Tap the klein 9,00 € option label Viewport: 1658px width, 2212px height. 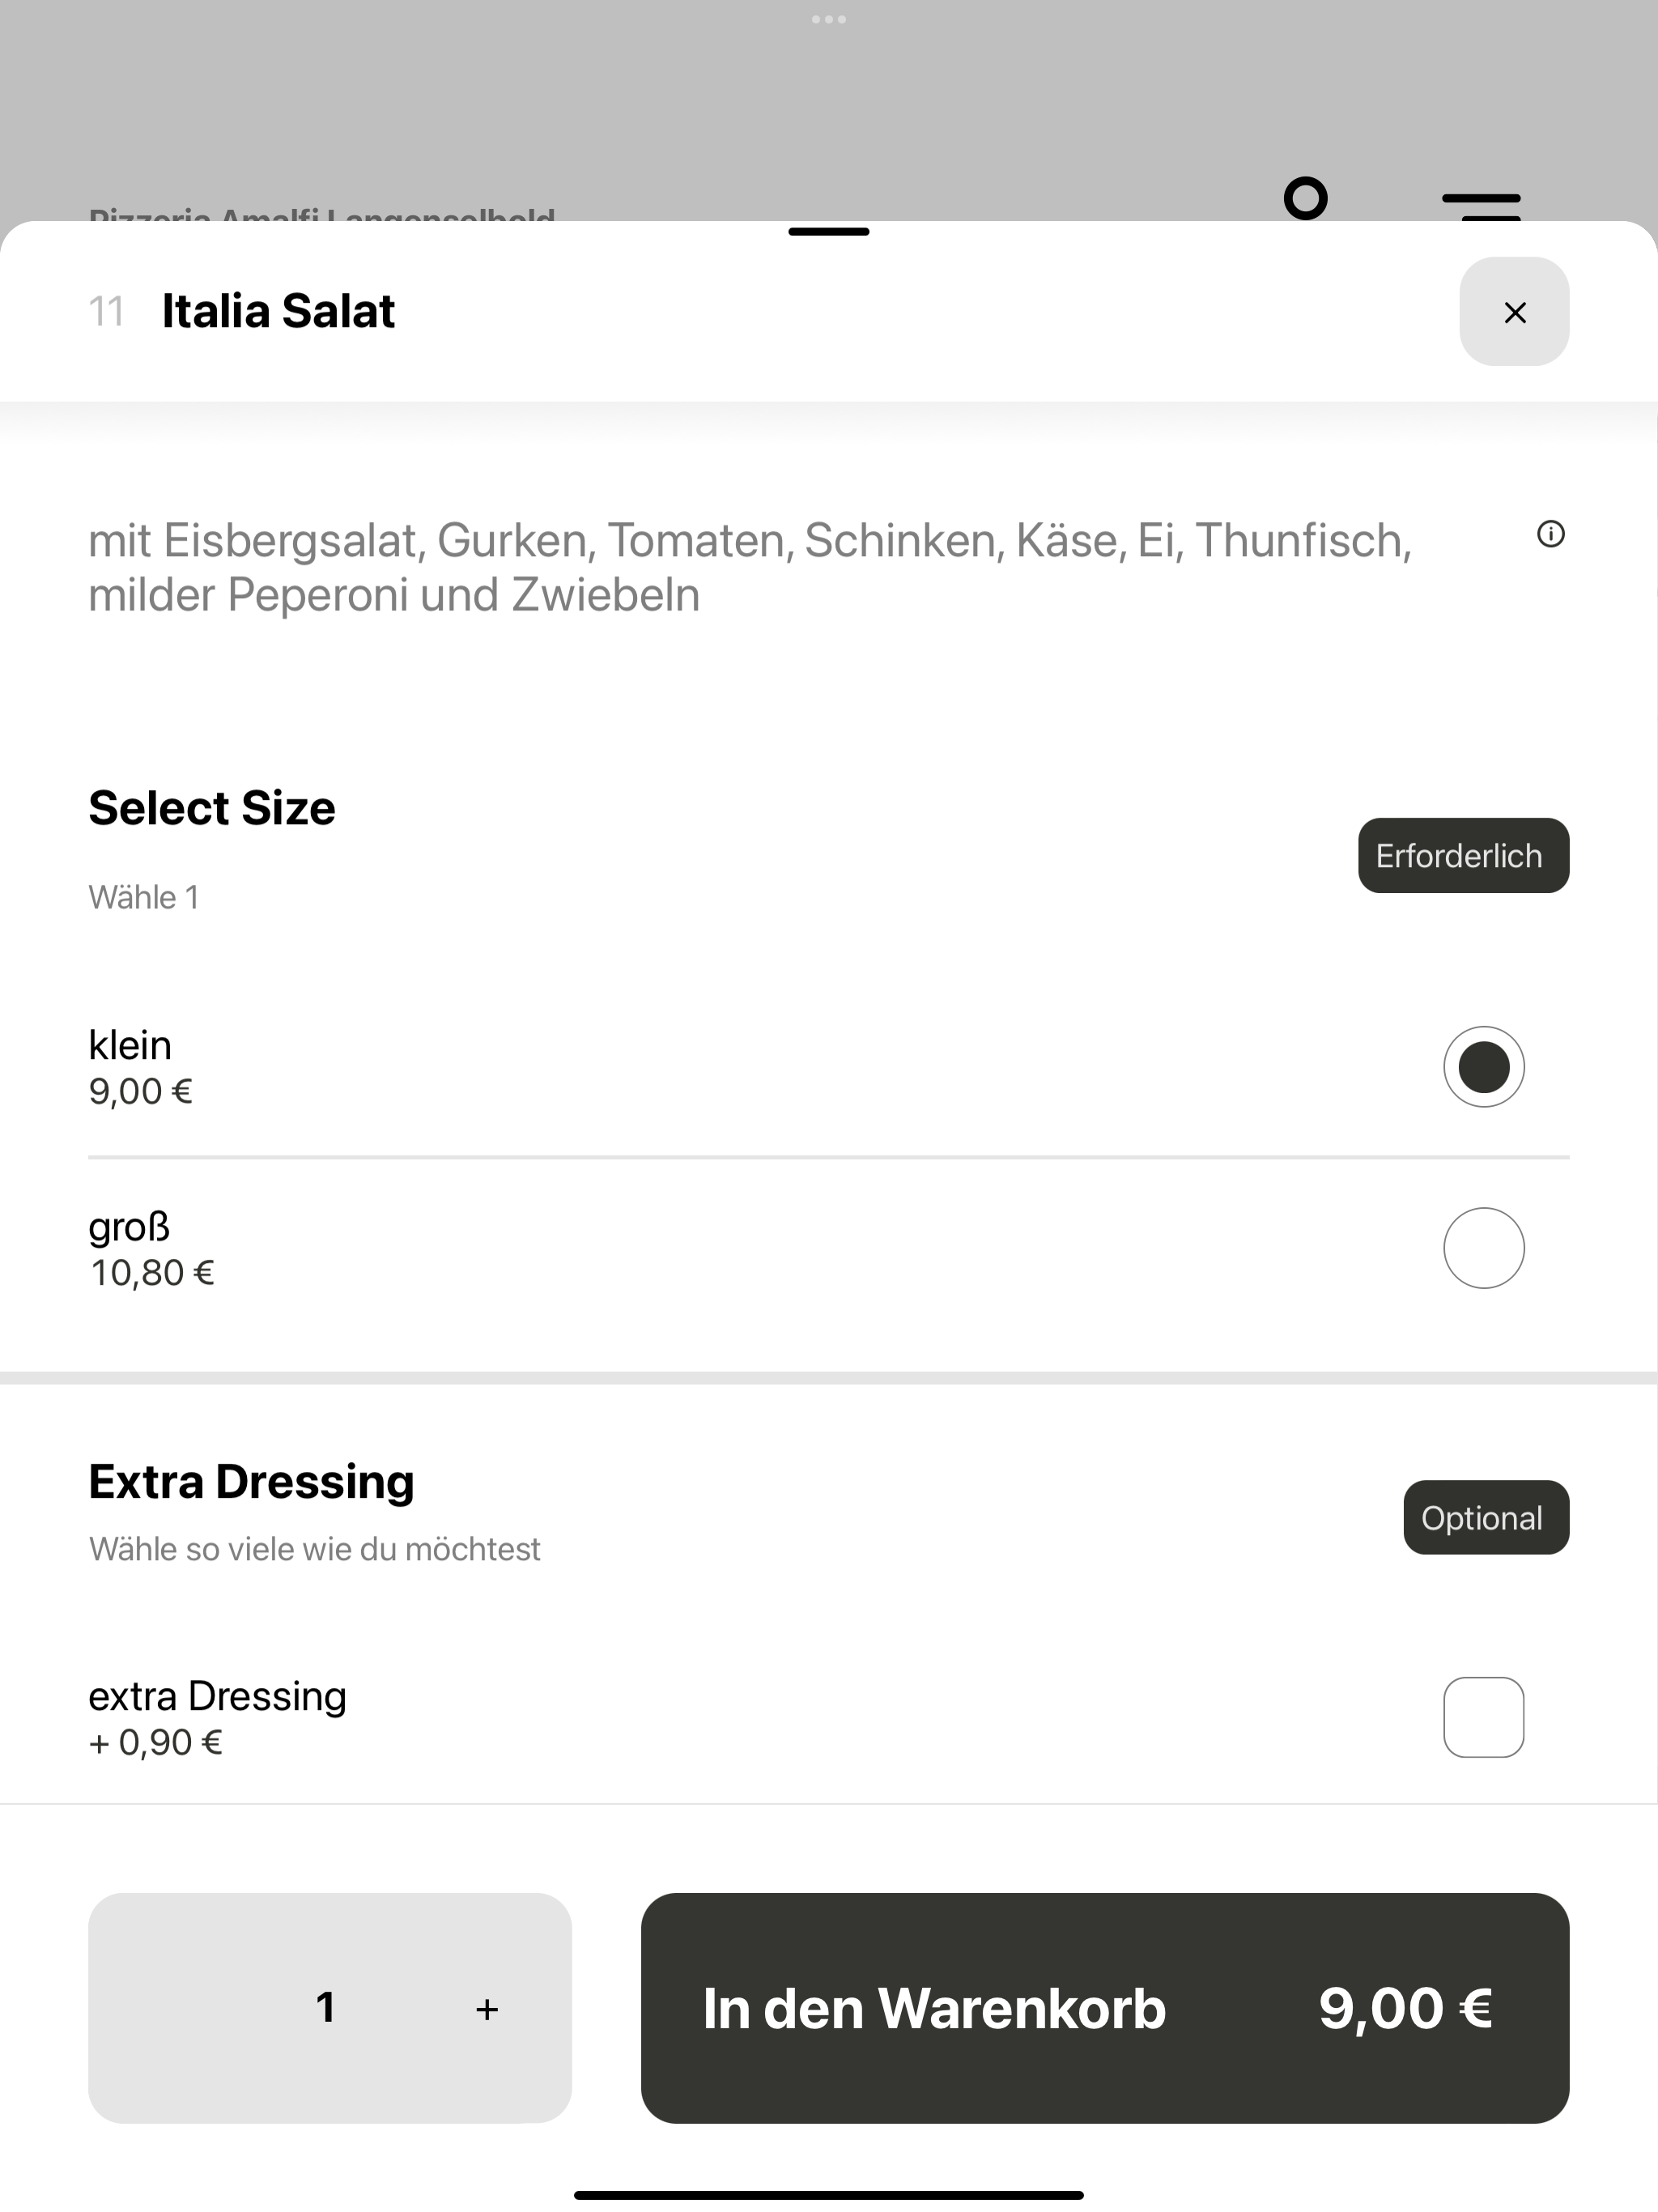pos(140,1068)
